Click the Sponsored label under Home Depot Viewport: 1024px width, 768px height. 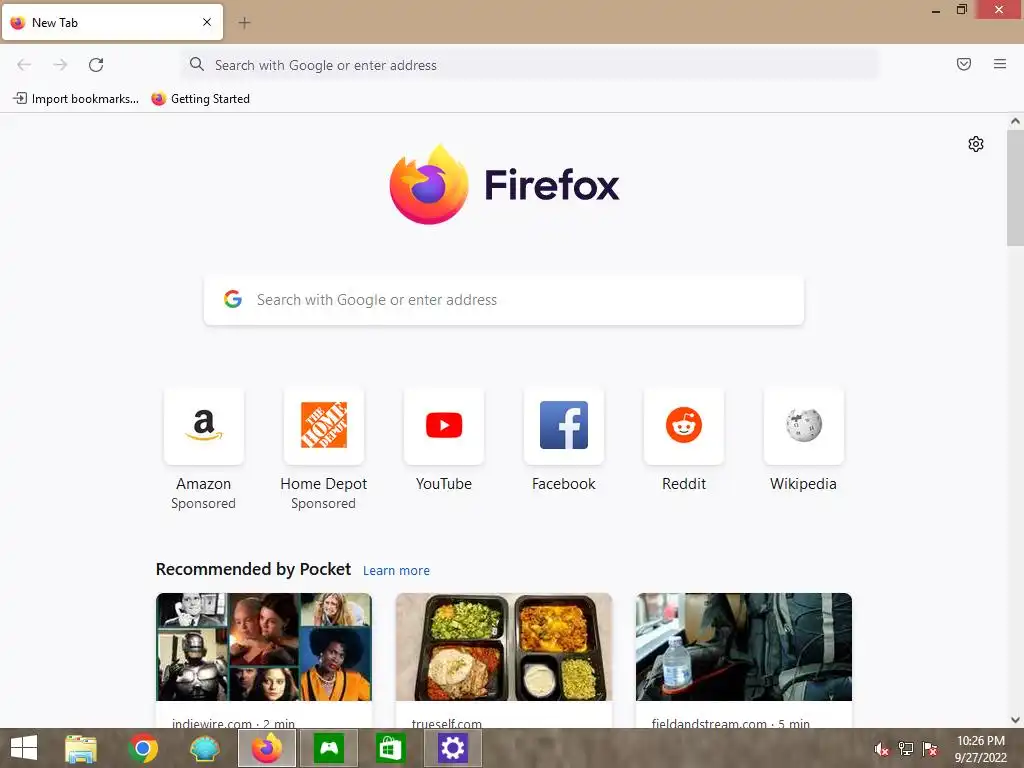click(x=324, y=504)
